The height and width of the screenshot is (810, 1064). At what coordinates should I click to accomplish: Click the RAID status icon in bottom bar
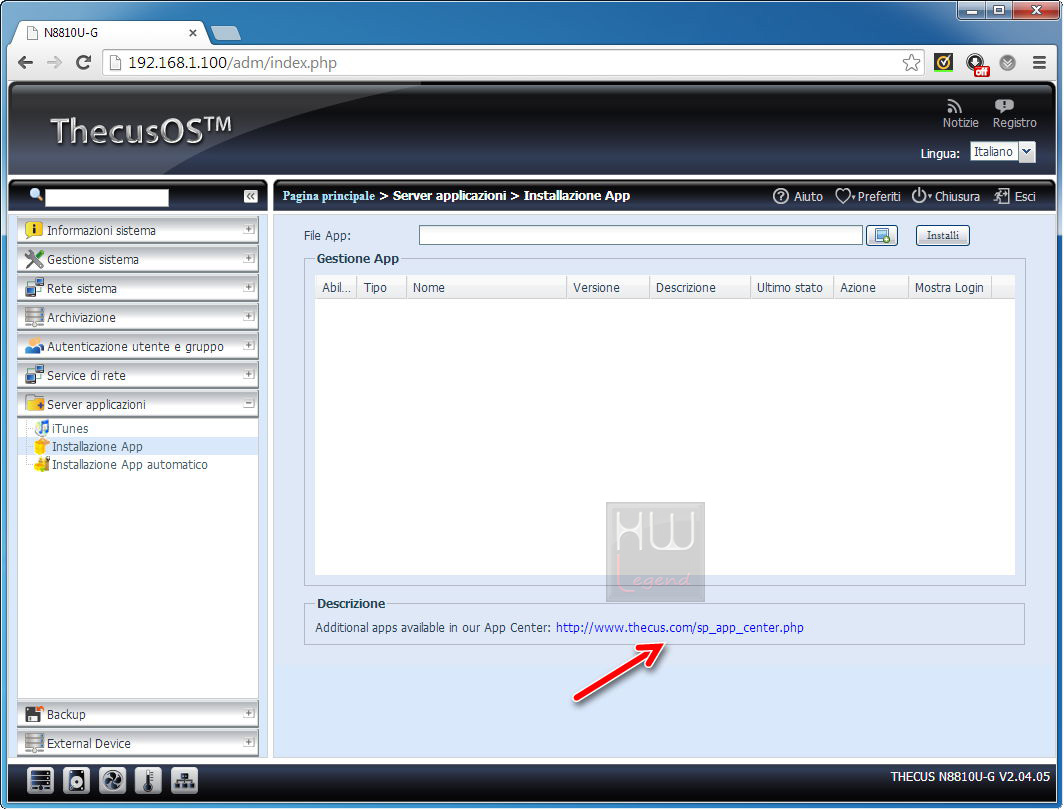41,781
